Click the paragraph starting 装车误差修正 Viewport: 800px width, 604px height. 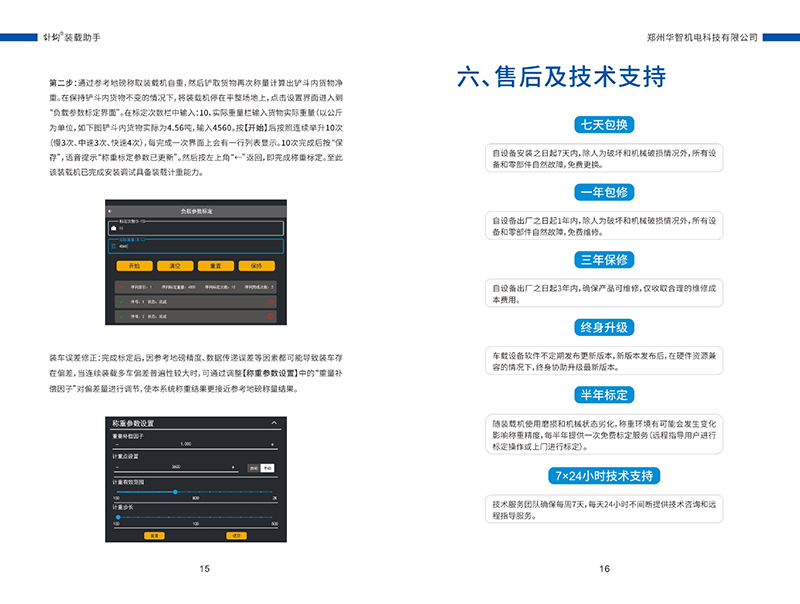click(x=196, y=373)
